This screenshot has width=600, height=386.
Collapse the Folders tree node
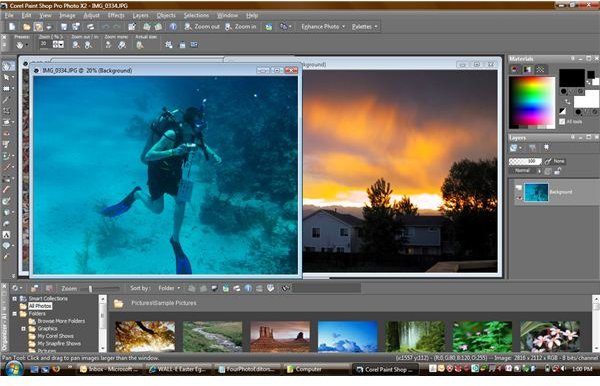[14, 314]
